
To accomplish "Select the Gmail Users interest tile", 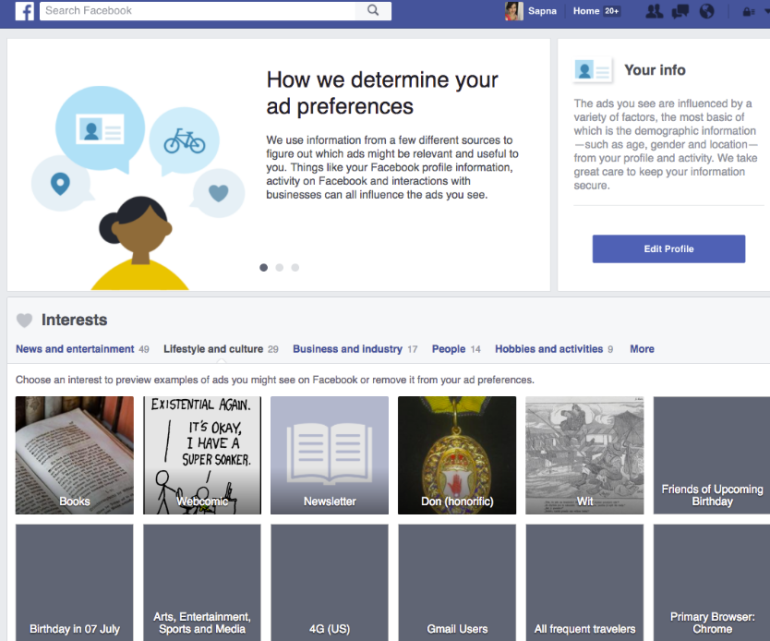I will click(457, 583).
